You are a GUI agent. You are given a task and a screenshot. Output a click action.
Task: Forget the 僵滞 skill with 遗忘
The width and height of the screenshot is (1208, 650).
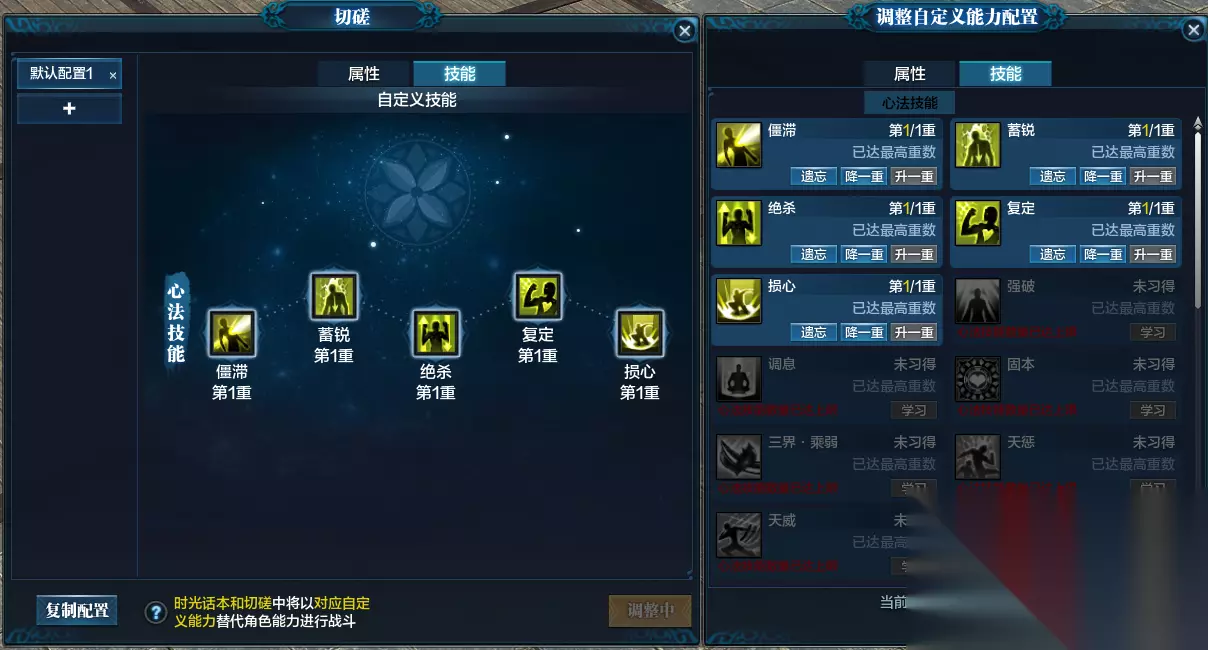(814, 176)
